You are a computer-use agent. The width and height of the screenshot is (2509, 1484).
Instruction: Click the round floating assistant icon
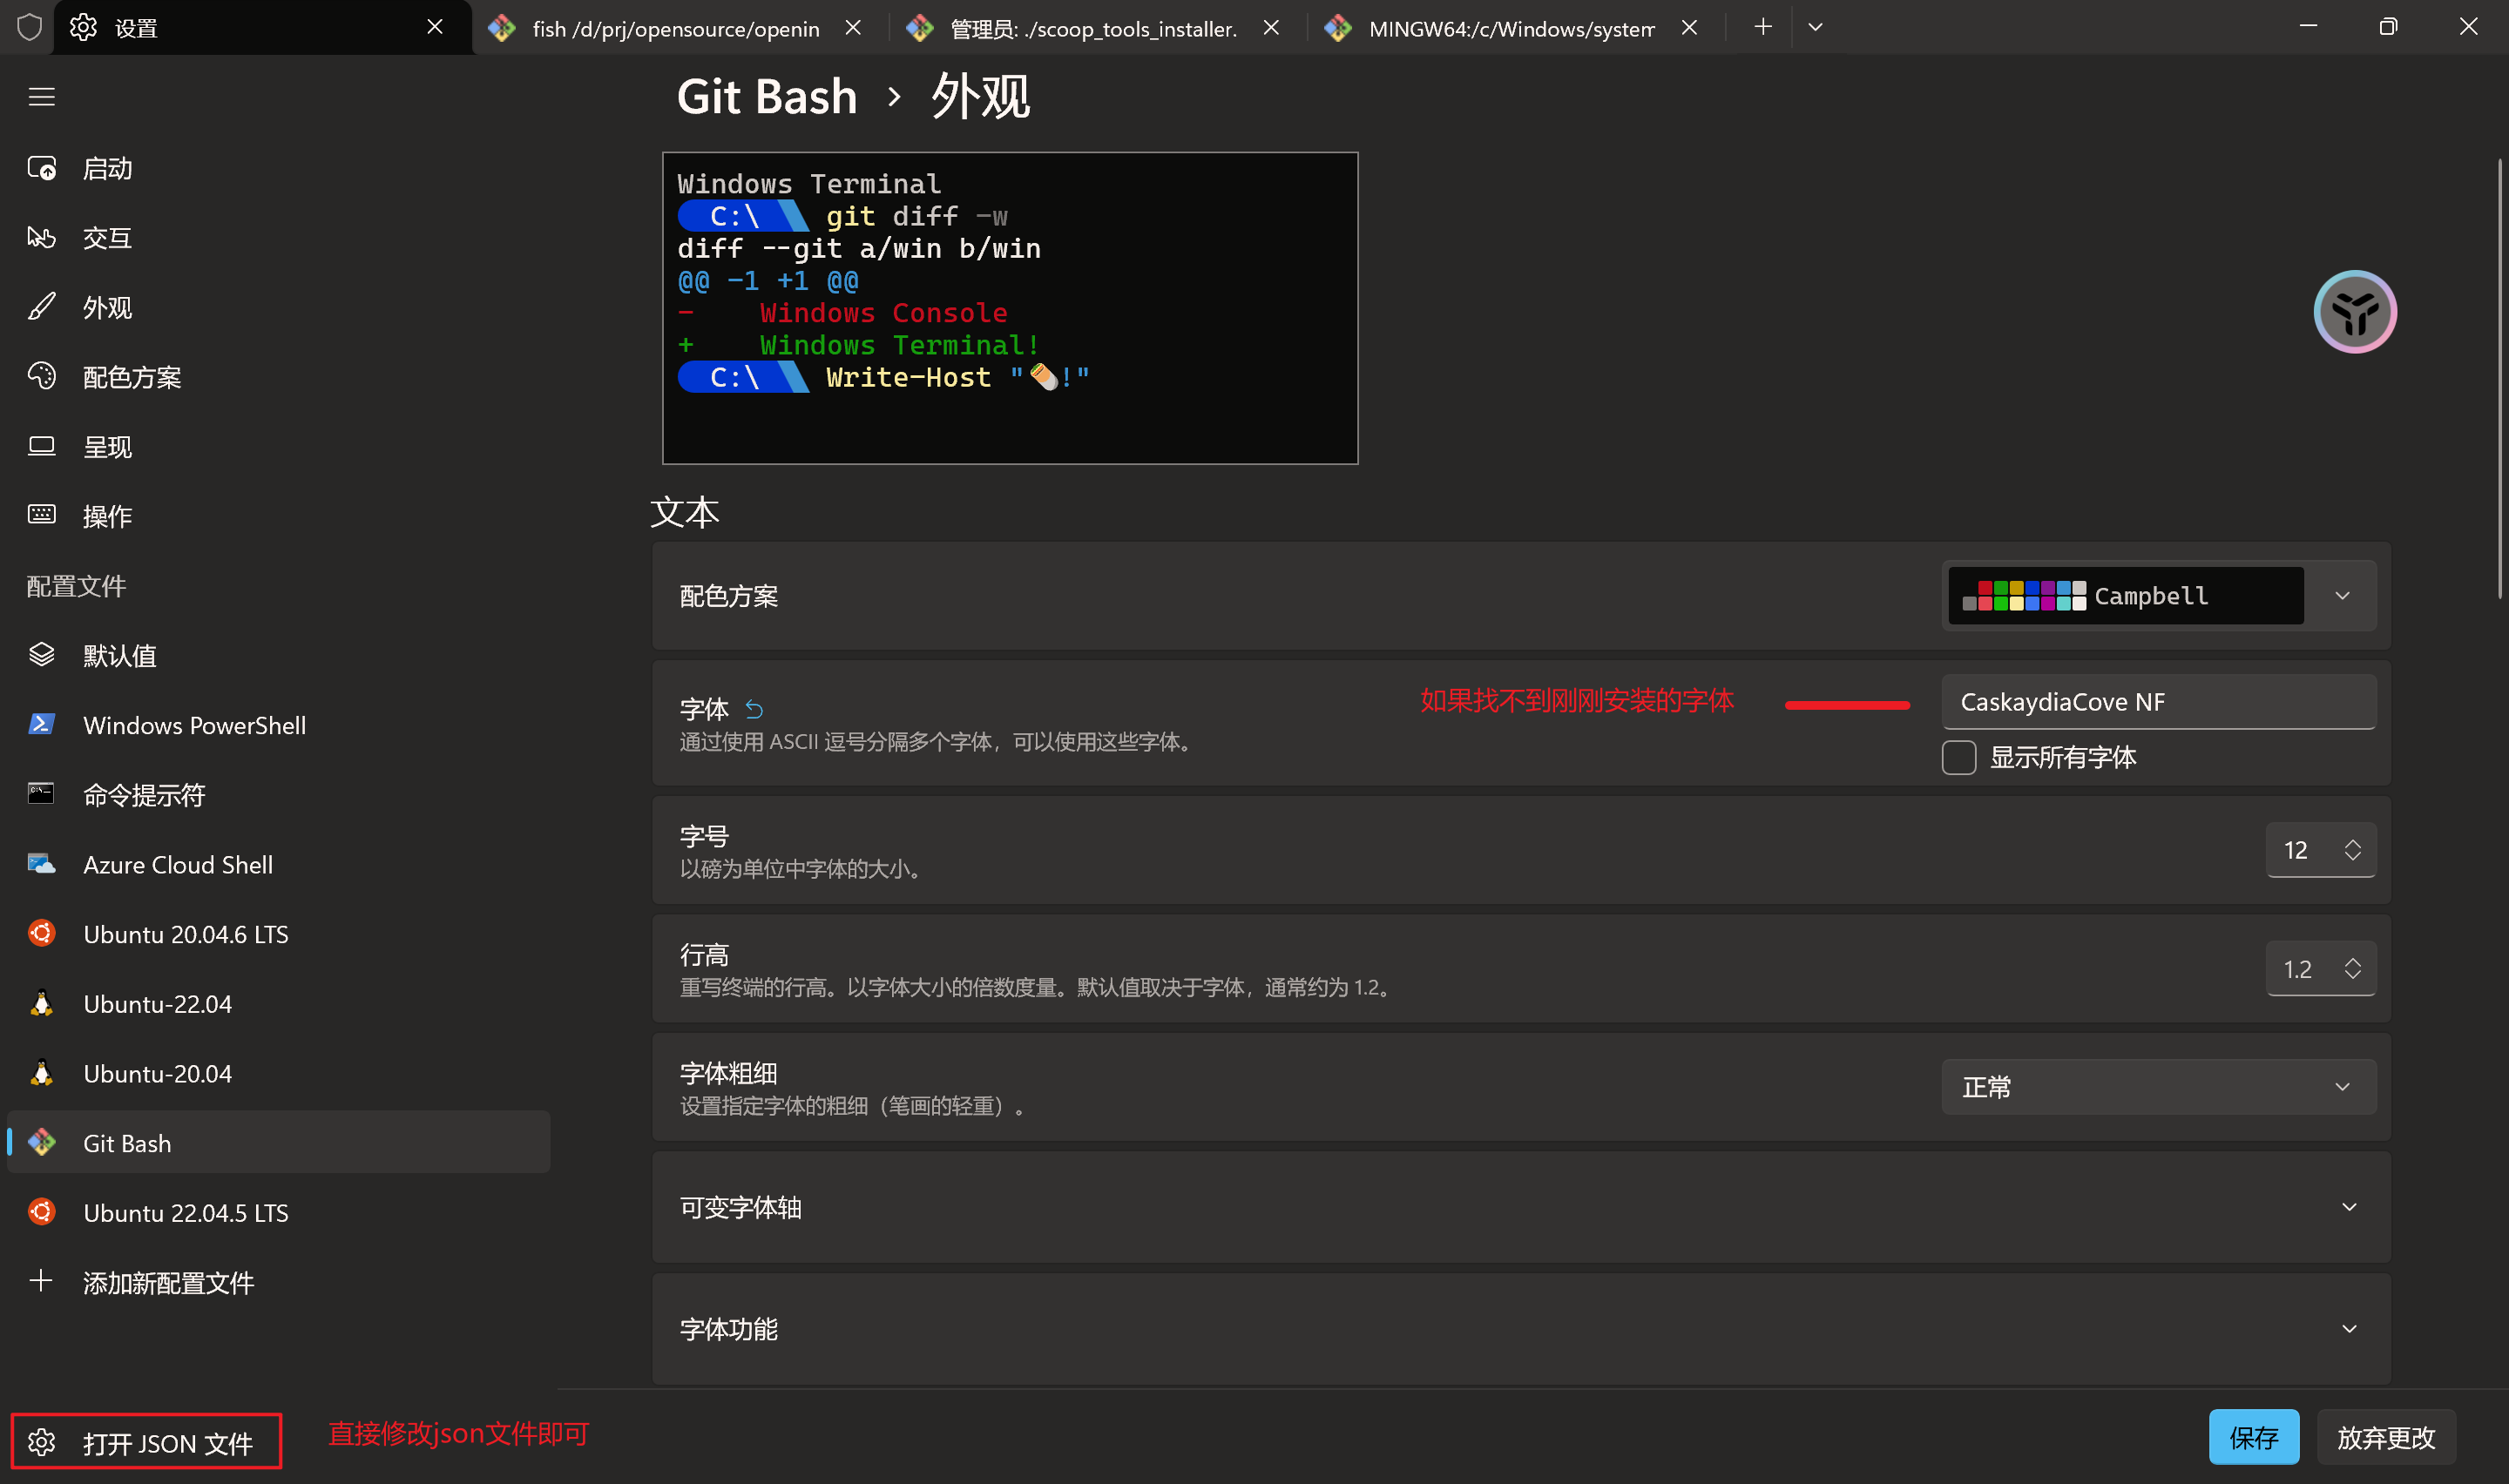(2355, 311)
